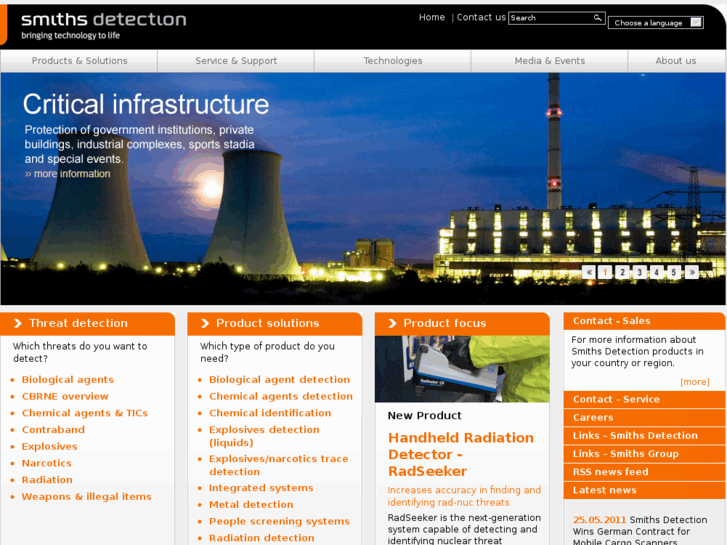This screenshot has width=727, height=545.
Task: Open the 25.05.2011 news item
Action: (640, 531)
